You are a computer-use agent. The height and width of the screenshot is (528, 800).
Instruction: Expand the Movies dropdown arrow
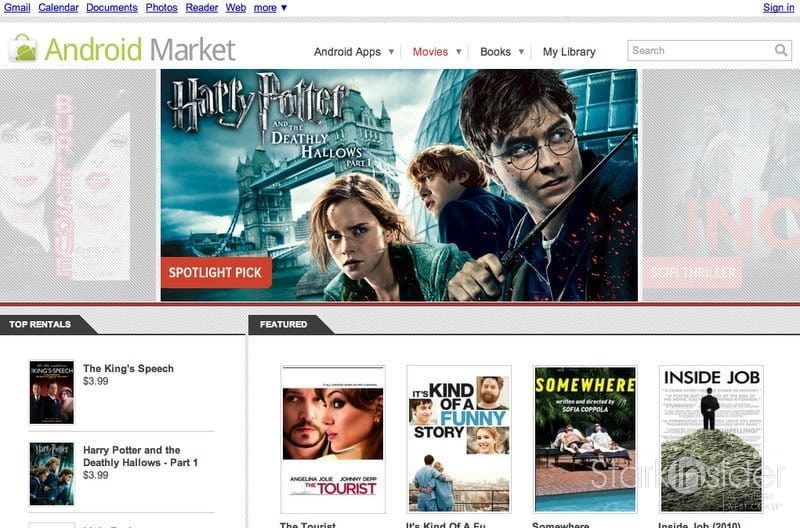pos(459,52)
